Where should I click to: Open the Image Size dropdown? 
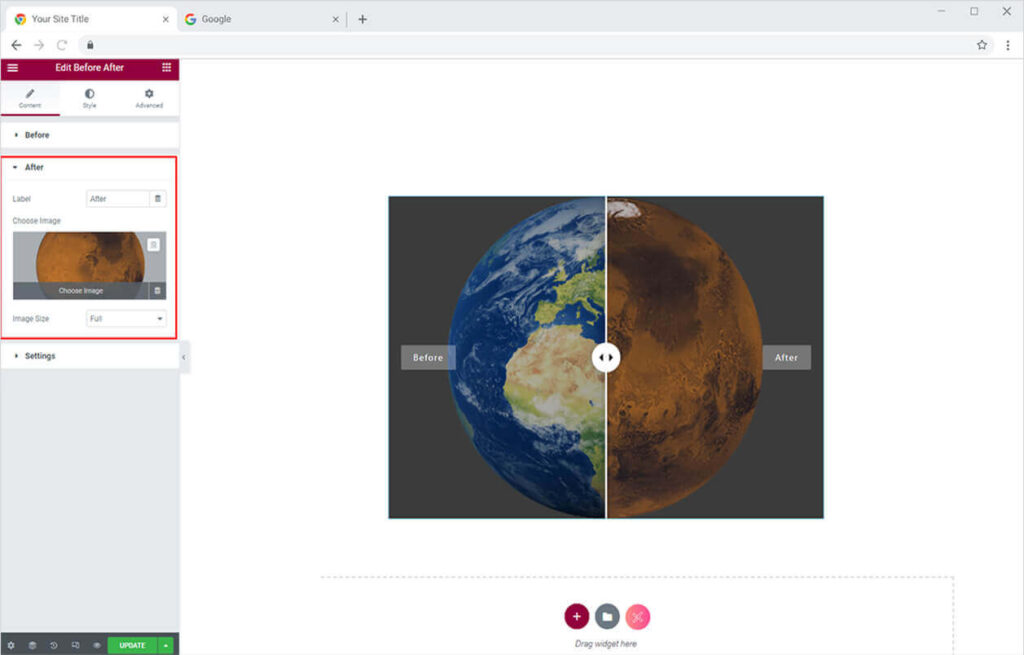[x=126, y=319]
